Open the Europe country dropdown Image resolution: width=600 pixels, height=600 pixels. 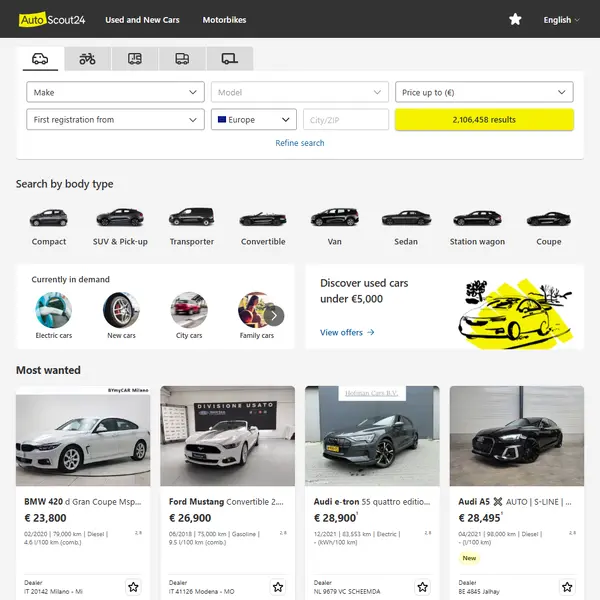point(254,120)
